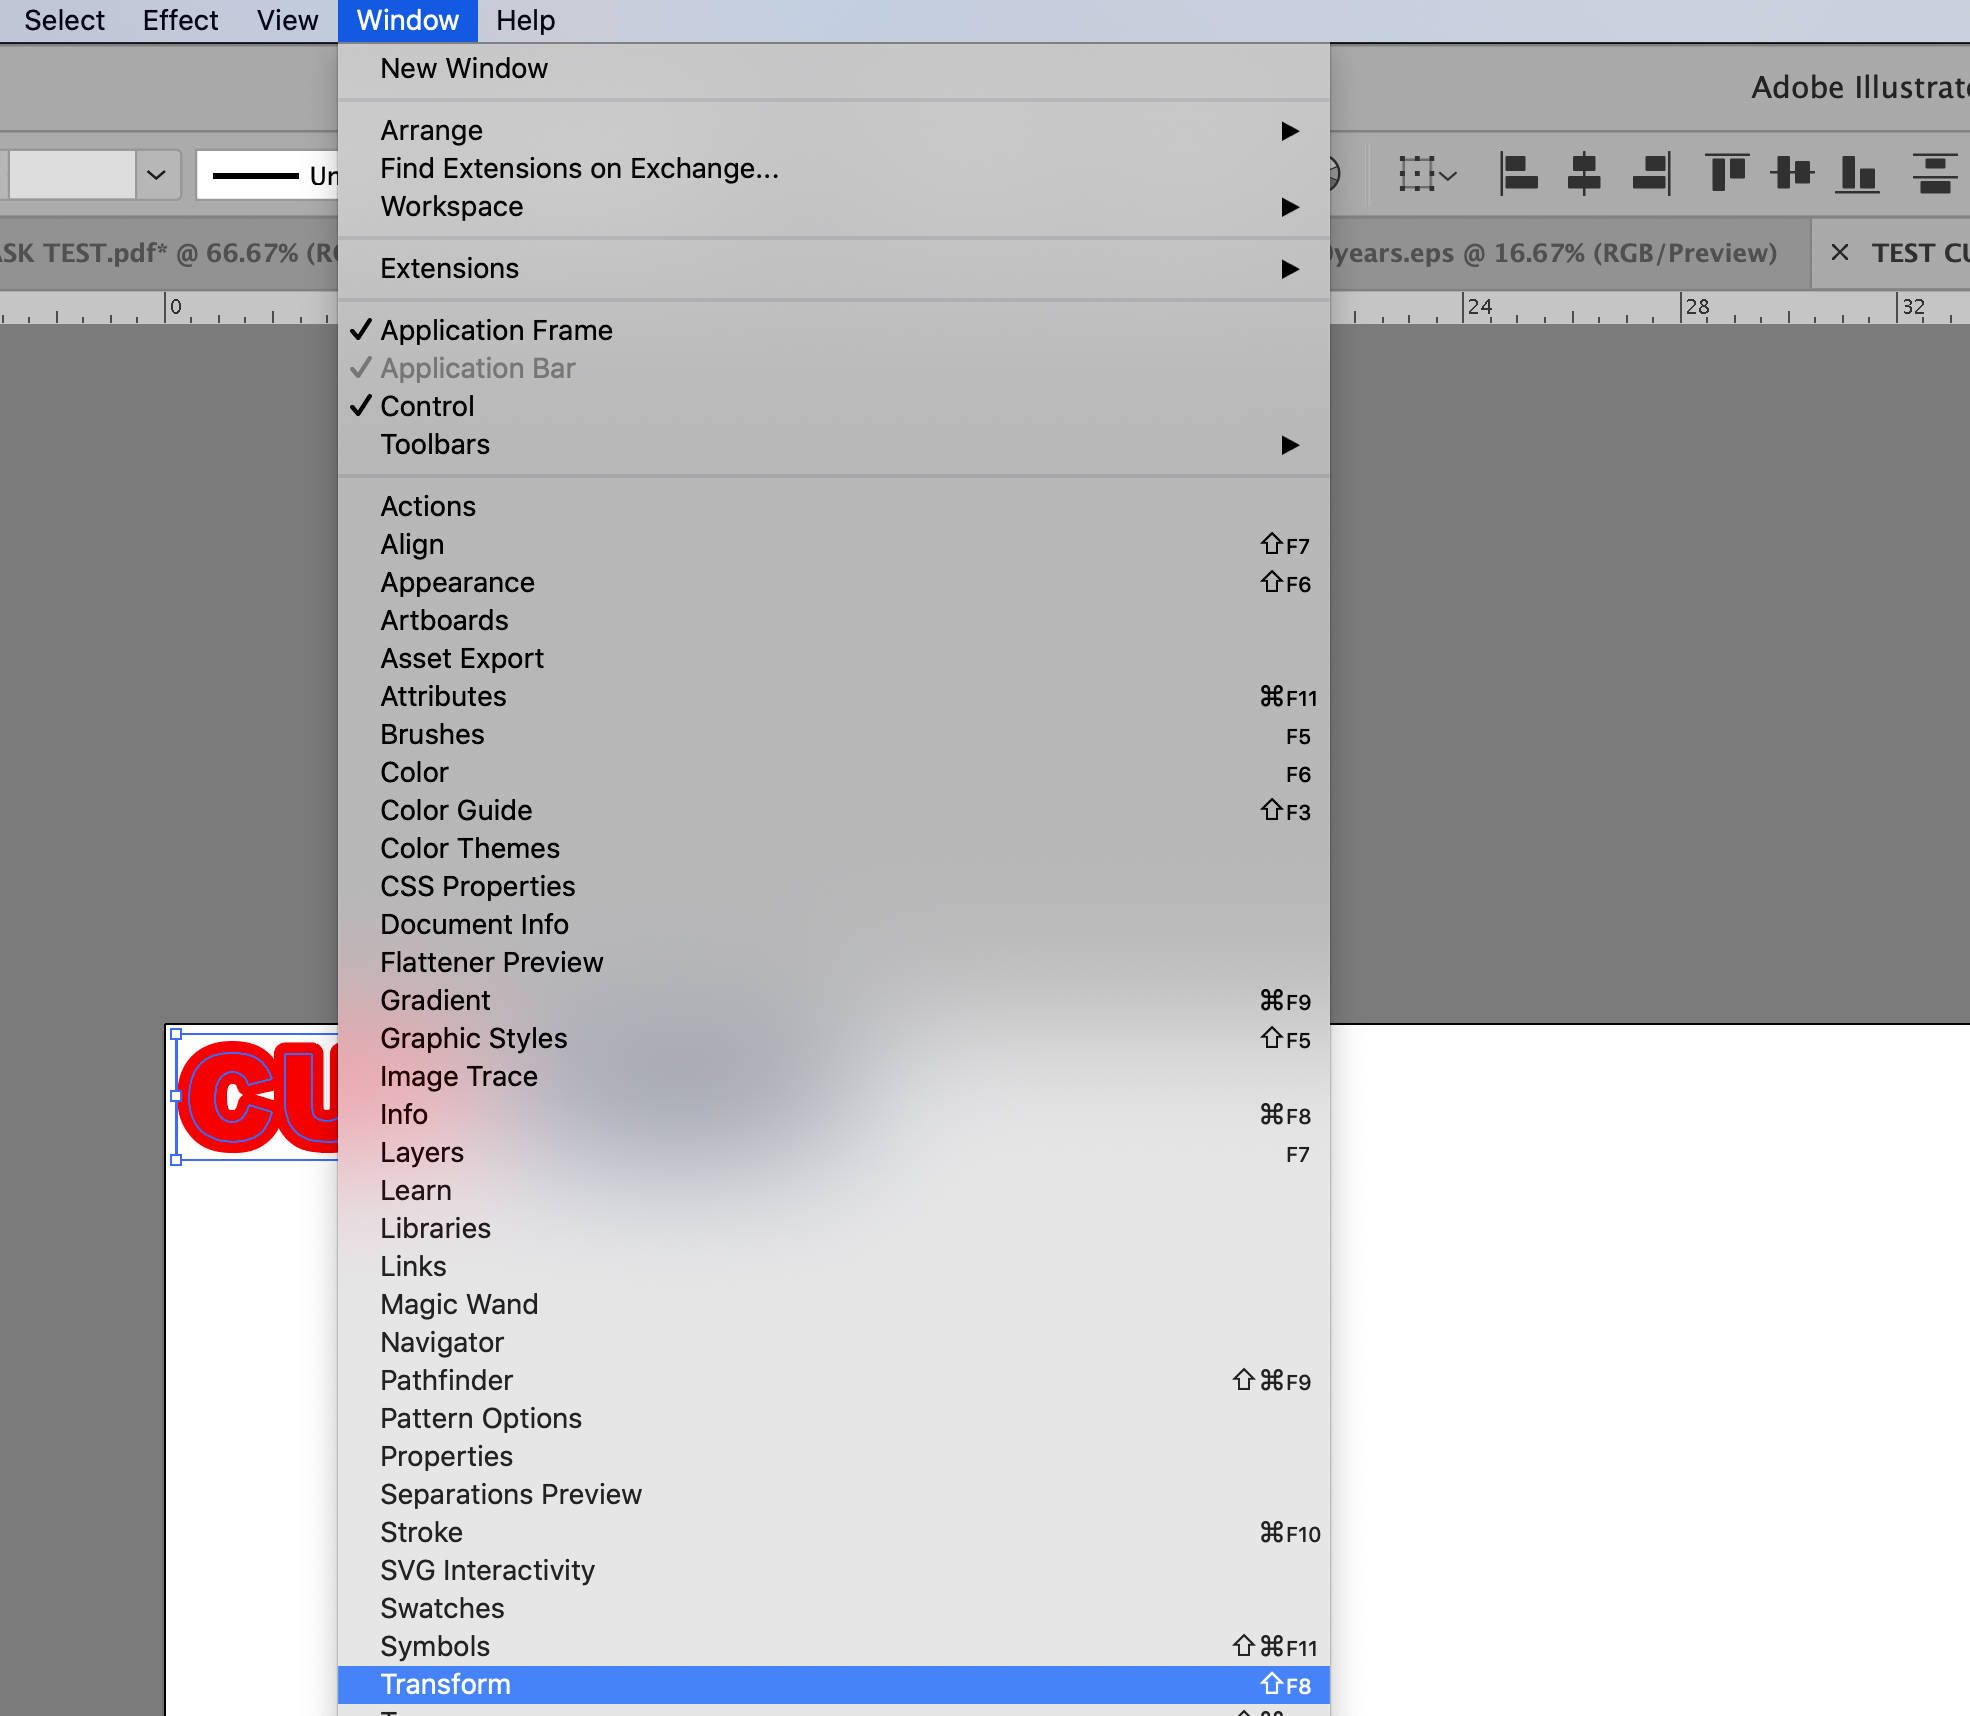1970x1716 pixels.
Task: Toggle Application Frame checkmark item
Action: 496,331
